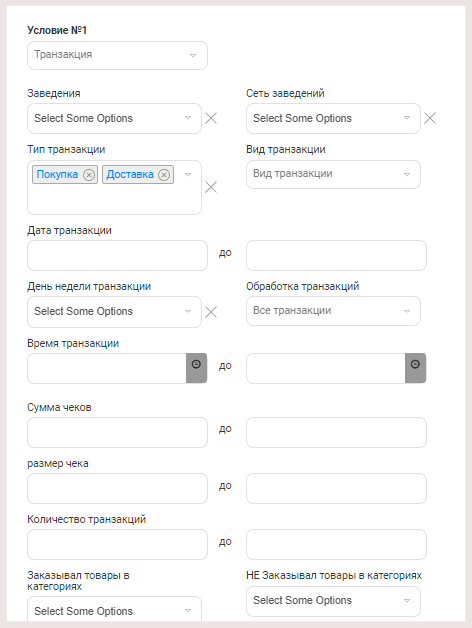The width and height of the screenshot is (472, 628).
Task: Open Заказывал товары в категориях dropdown
Action: (x=114, y=609)
